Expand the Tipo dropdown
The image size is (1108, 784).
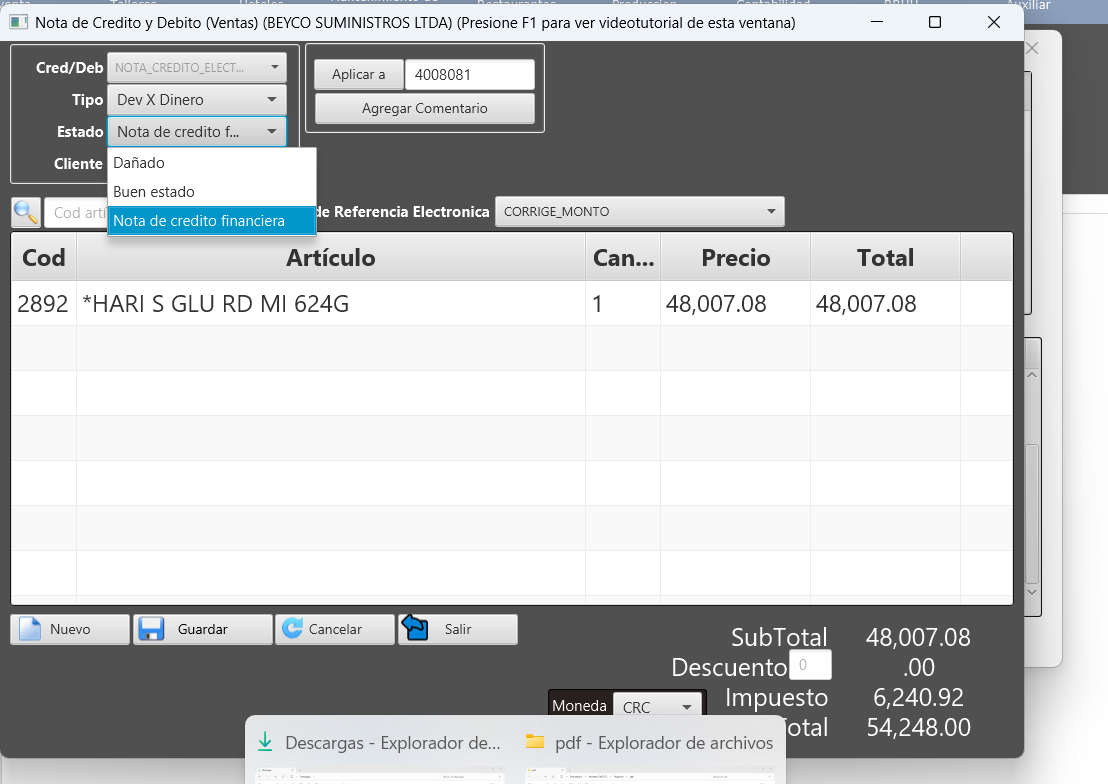(196, 100)
